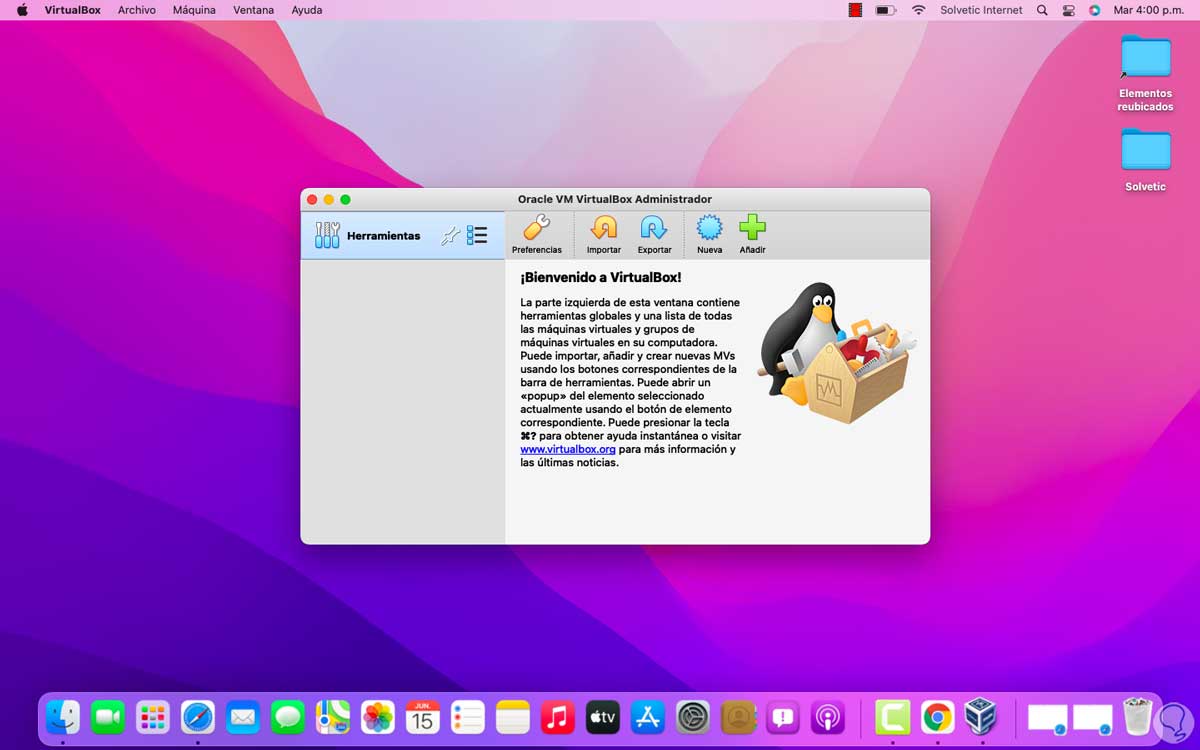Open the Wi-Fi status menu
1200x750 pixels.
coord(918,10)
